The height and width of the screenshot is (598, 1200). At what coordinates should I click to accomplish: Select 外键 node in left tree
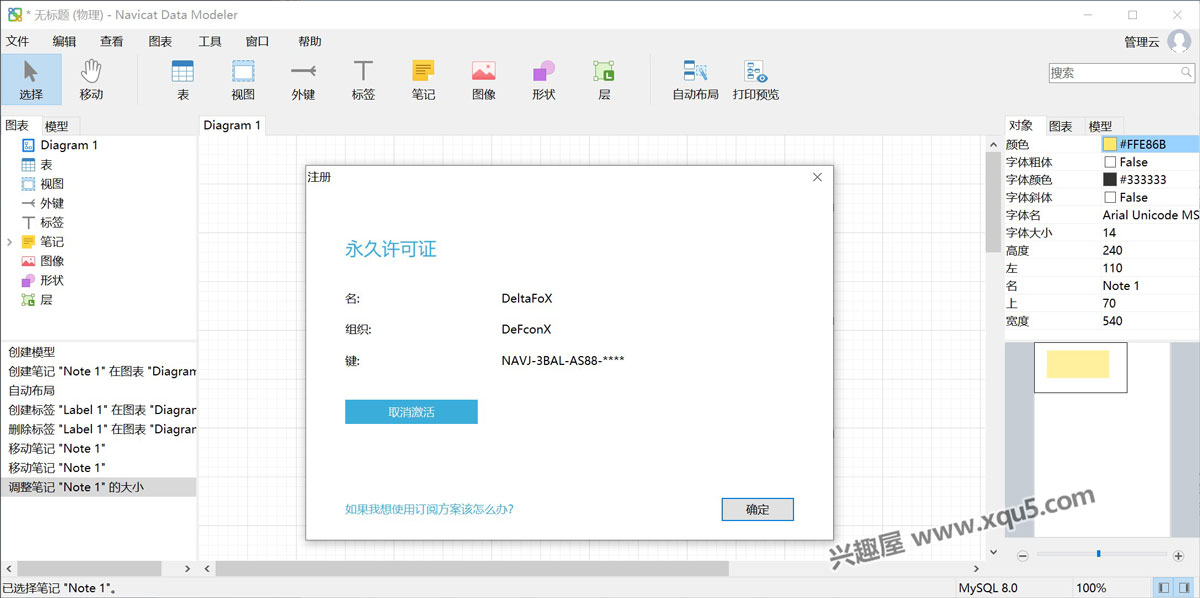pyautogui.click(x=52, y=203)
